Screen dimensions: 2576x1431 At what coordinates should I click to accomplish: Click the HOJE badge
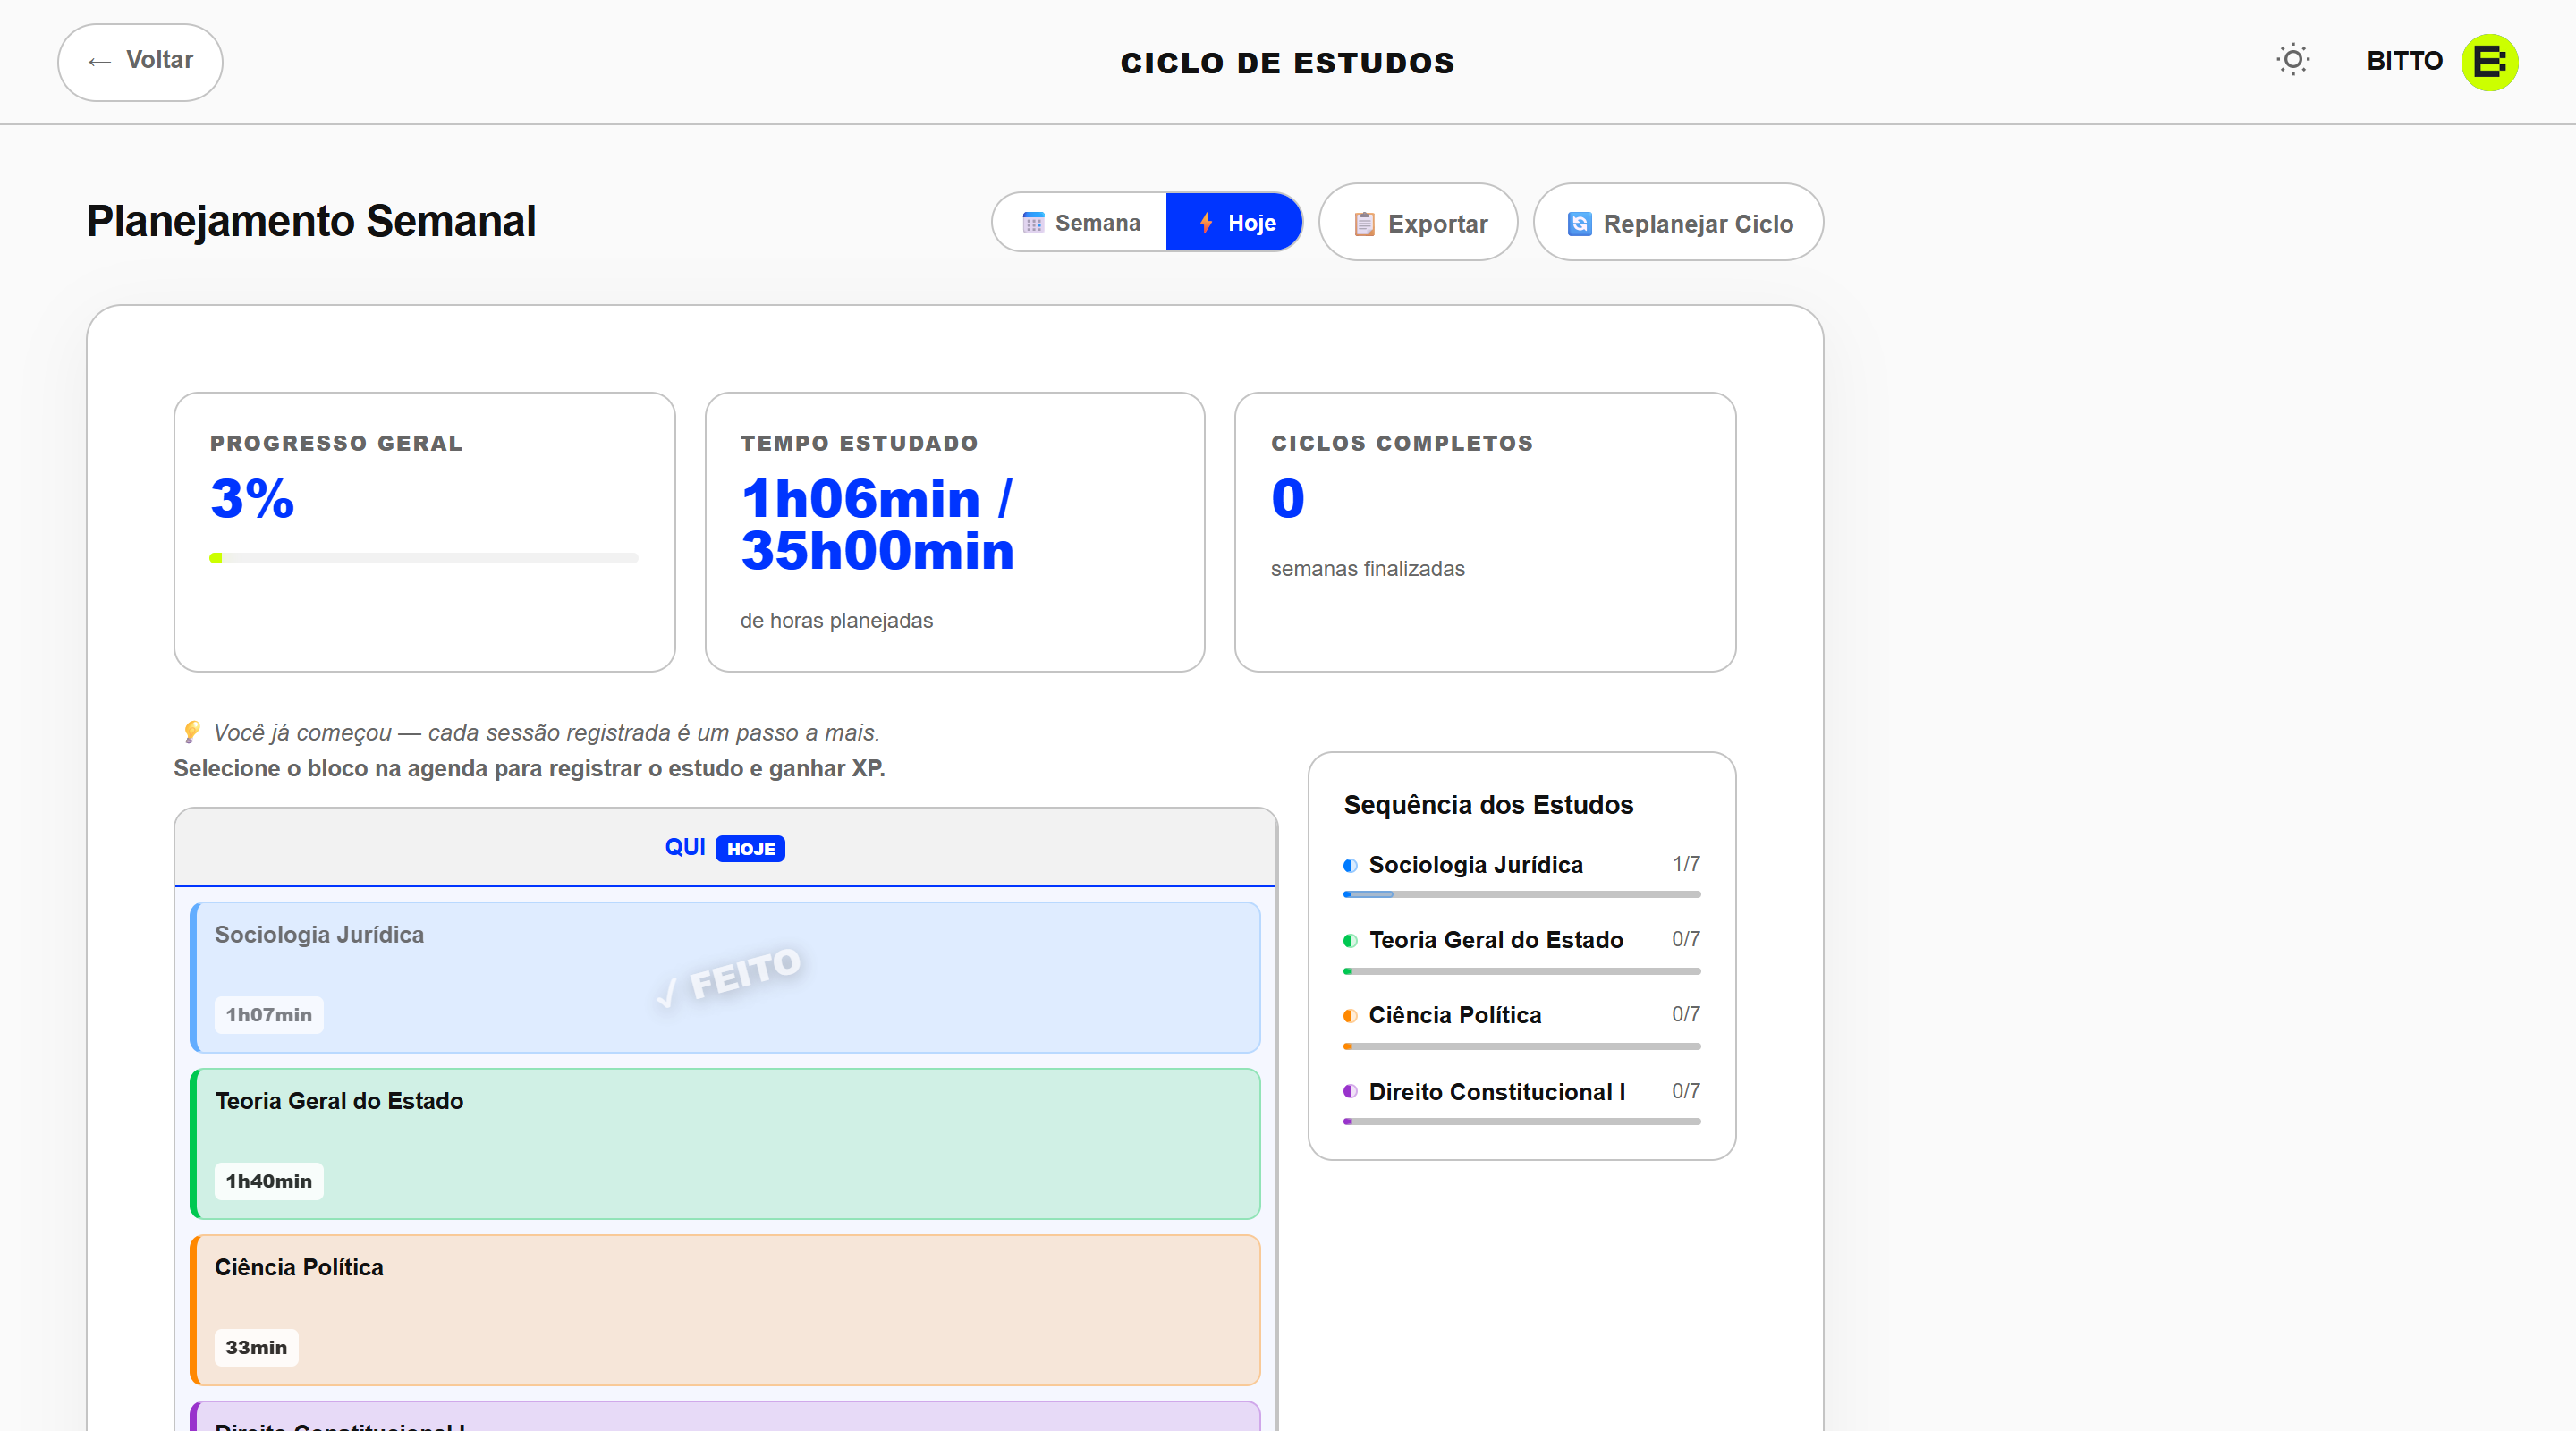750,848
